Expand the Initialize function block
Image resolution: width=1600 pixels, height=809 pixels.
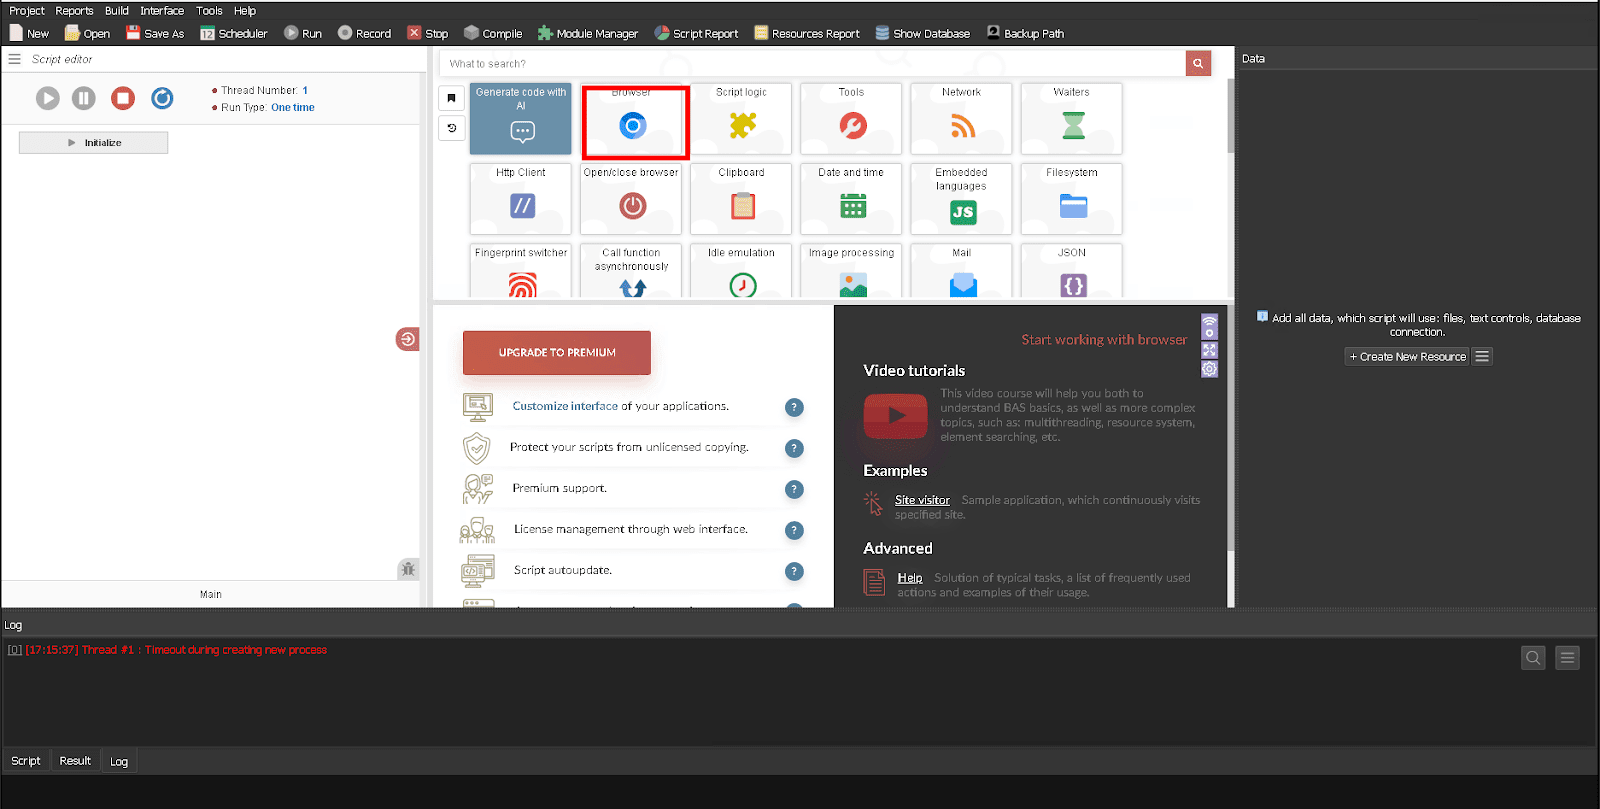(94, 143)
